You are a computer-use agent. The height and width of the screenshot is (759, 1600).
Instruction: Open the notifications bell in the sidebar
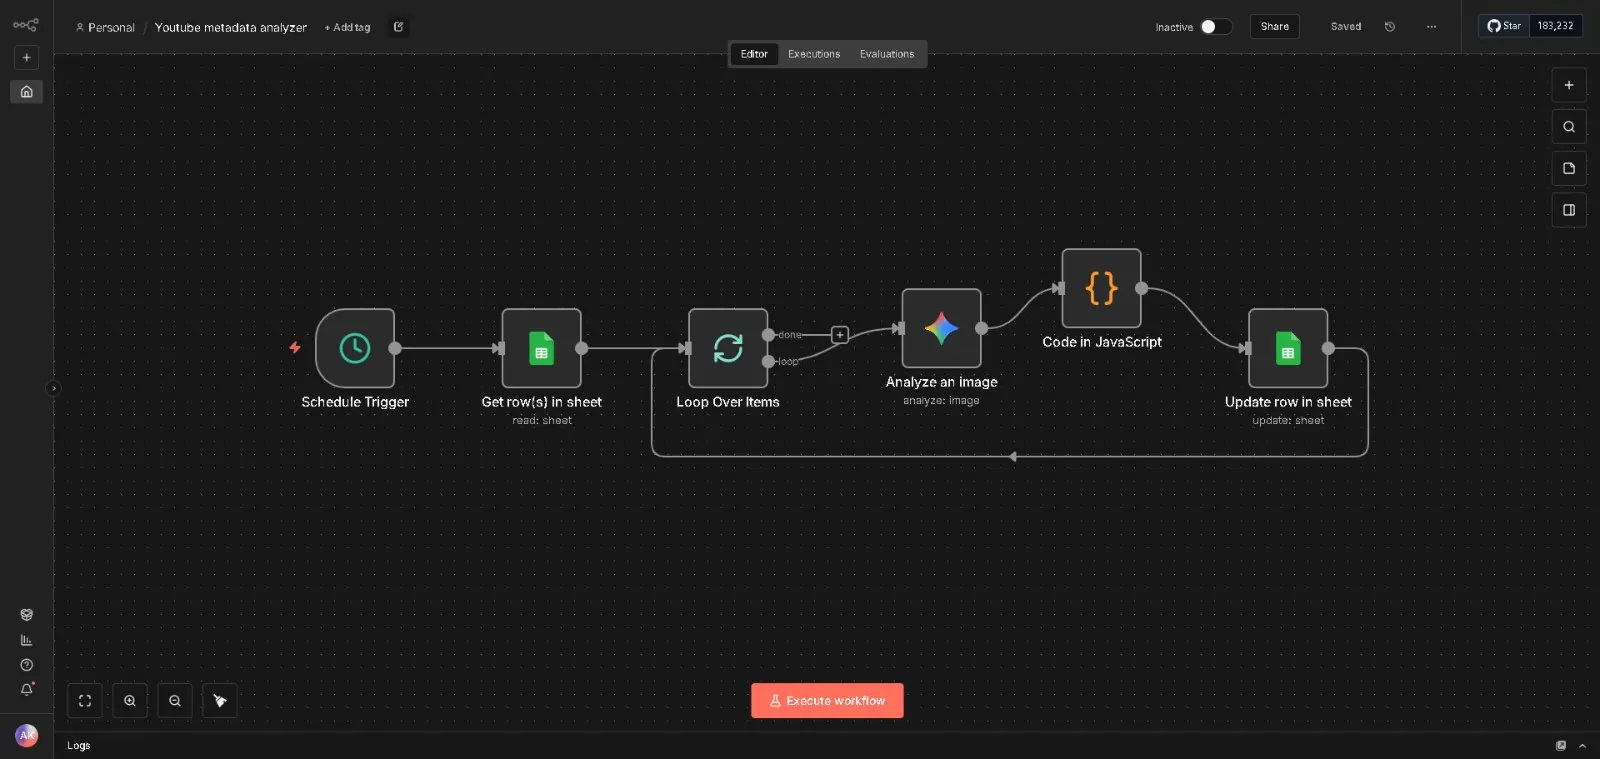click(x=27, y=689)
